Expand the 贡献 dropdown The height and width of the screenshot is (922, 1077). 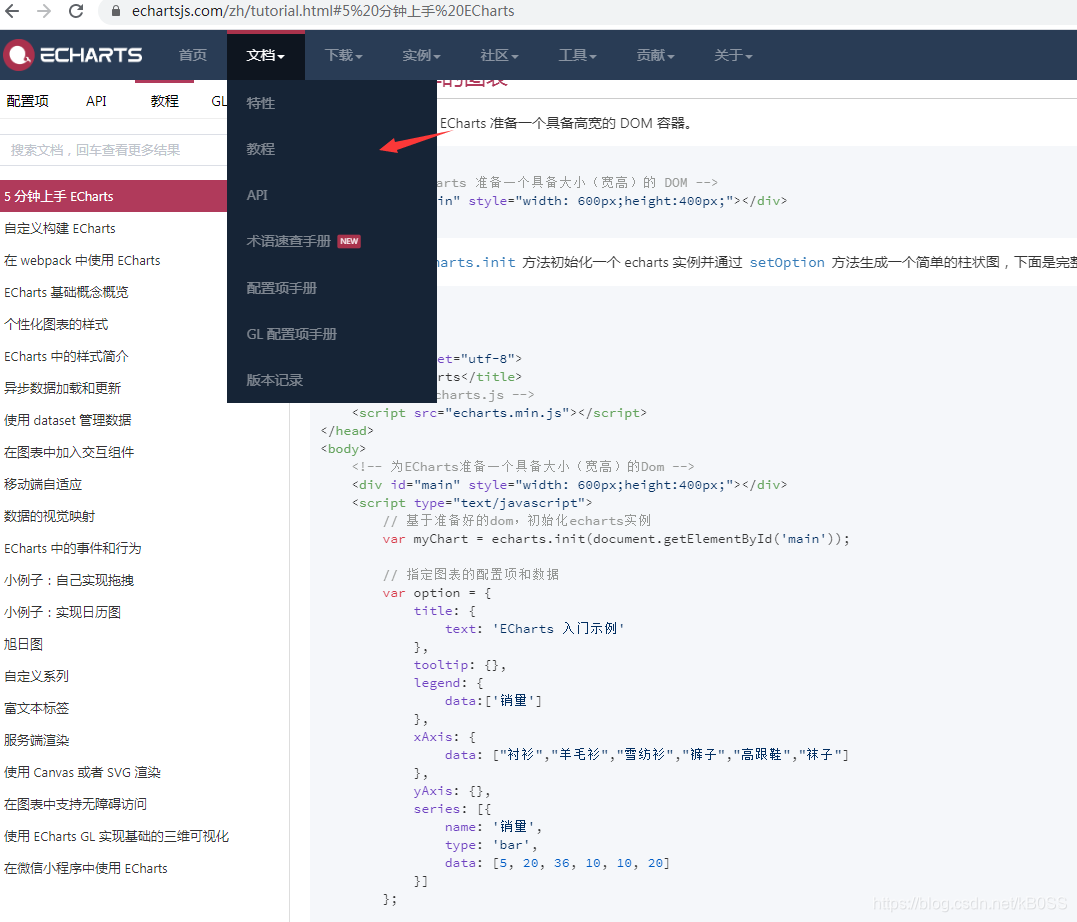point(655,55)
